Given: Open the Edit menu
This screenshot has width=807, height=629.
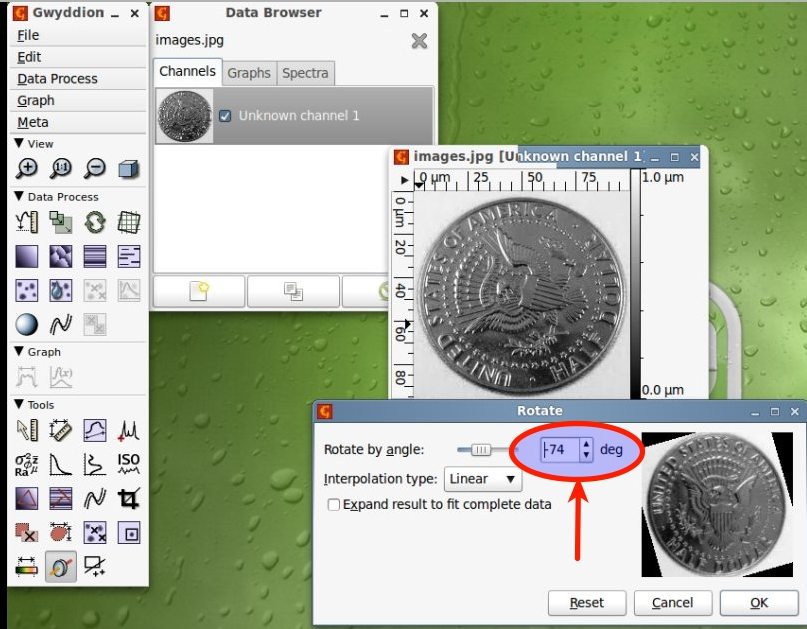Looking at the screenshot, I should click(x=29, y=57).
